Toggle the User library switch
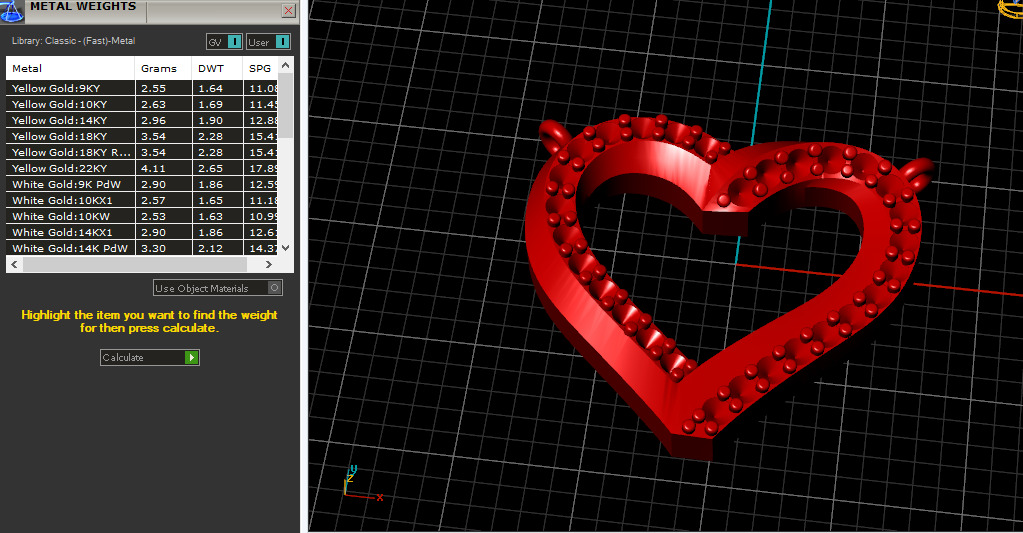1023x533 pixels. [268, 42]
